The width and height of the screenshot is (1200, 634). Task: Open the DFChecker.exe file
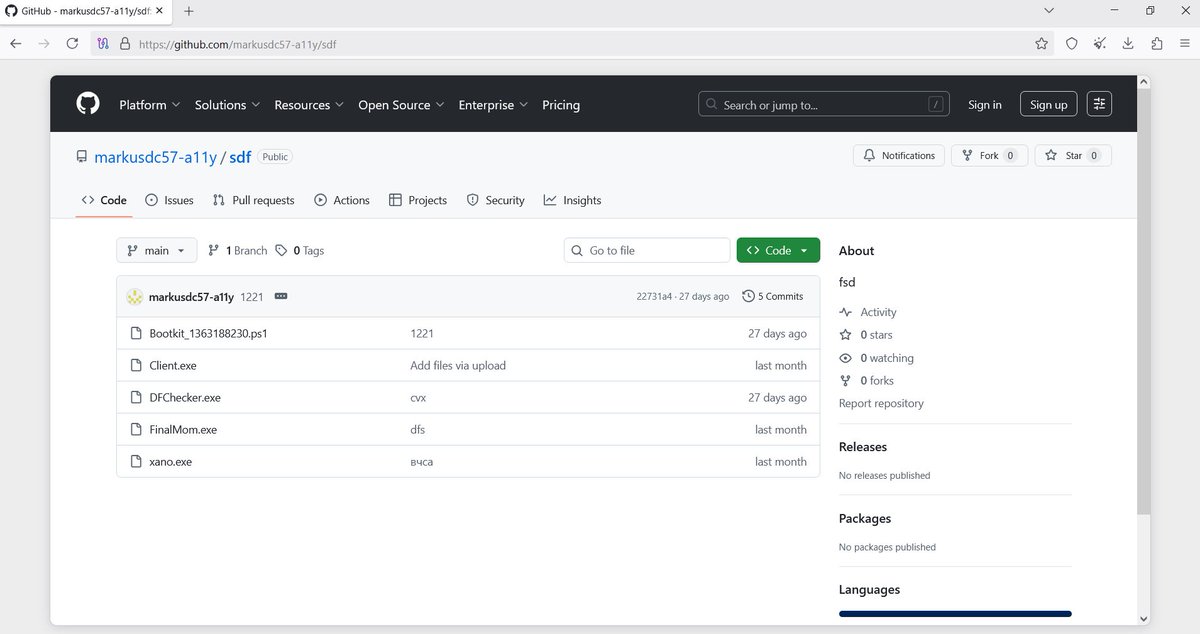point(185,398)
